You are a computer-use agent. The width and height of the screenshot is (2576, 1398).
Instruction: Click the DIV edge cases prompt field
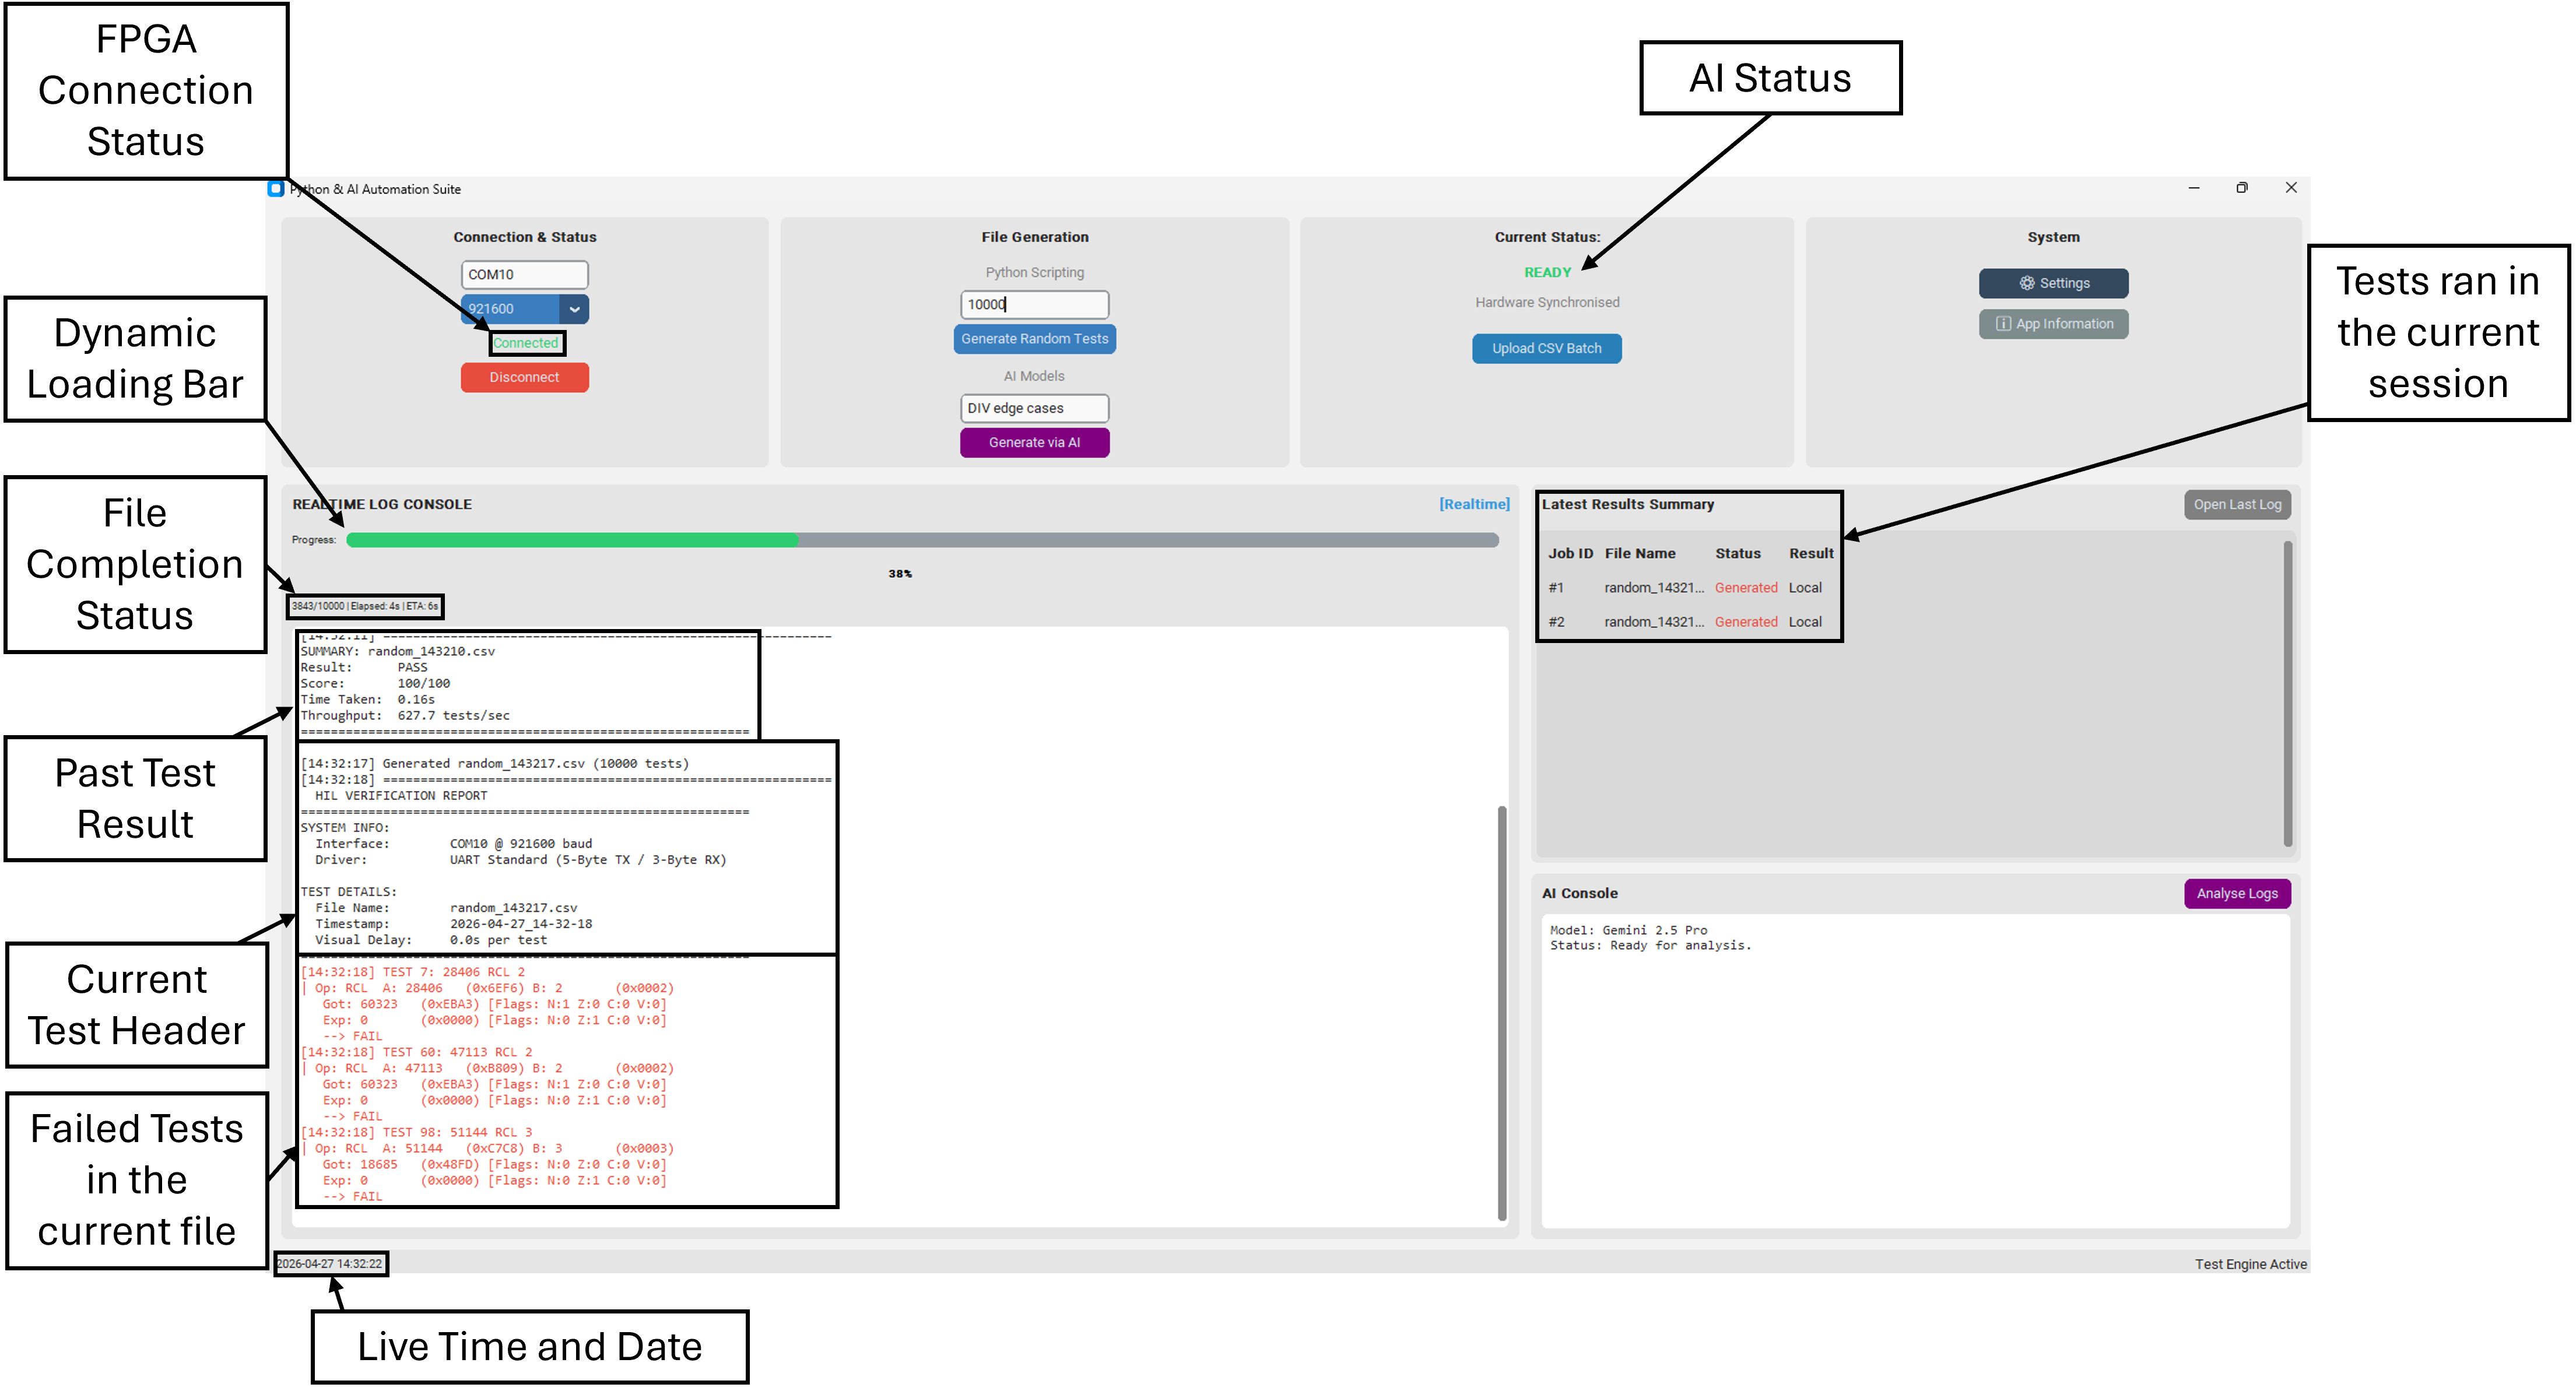(1034, 408)
